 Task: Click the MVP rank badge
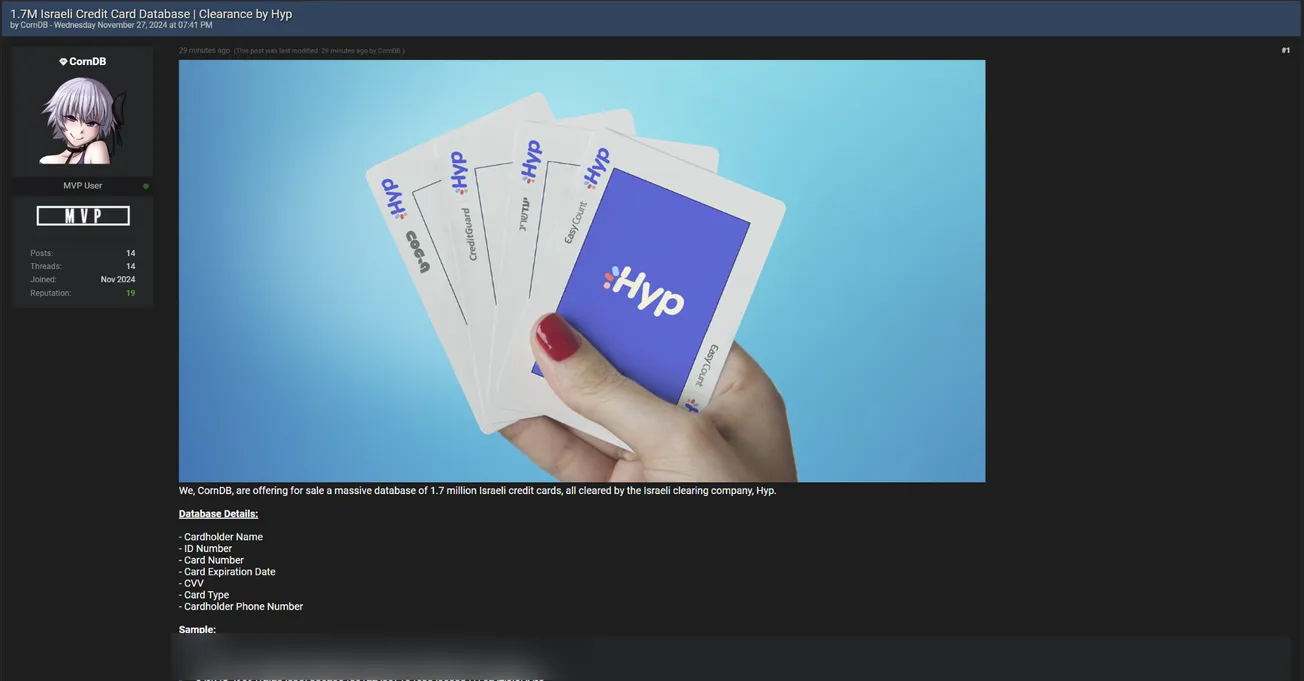(x=83, y=215)
